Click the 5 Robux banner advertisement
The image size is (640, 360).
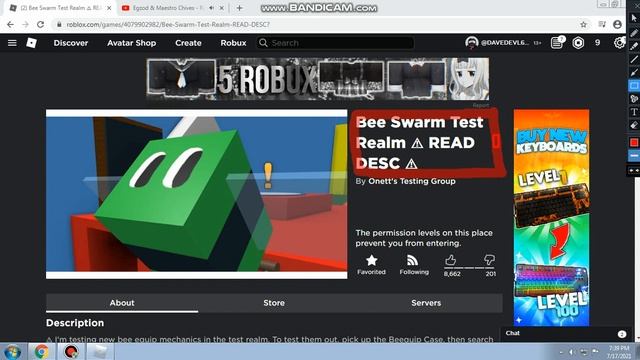click(318, 79)
